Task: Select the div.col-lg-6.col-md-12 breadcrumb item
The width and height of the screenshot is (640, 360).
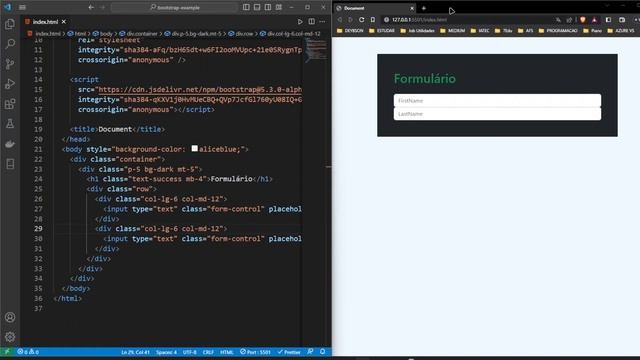Action: 290,34
